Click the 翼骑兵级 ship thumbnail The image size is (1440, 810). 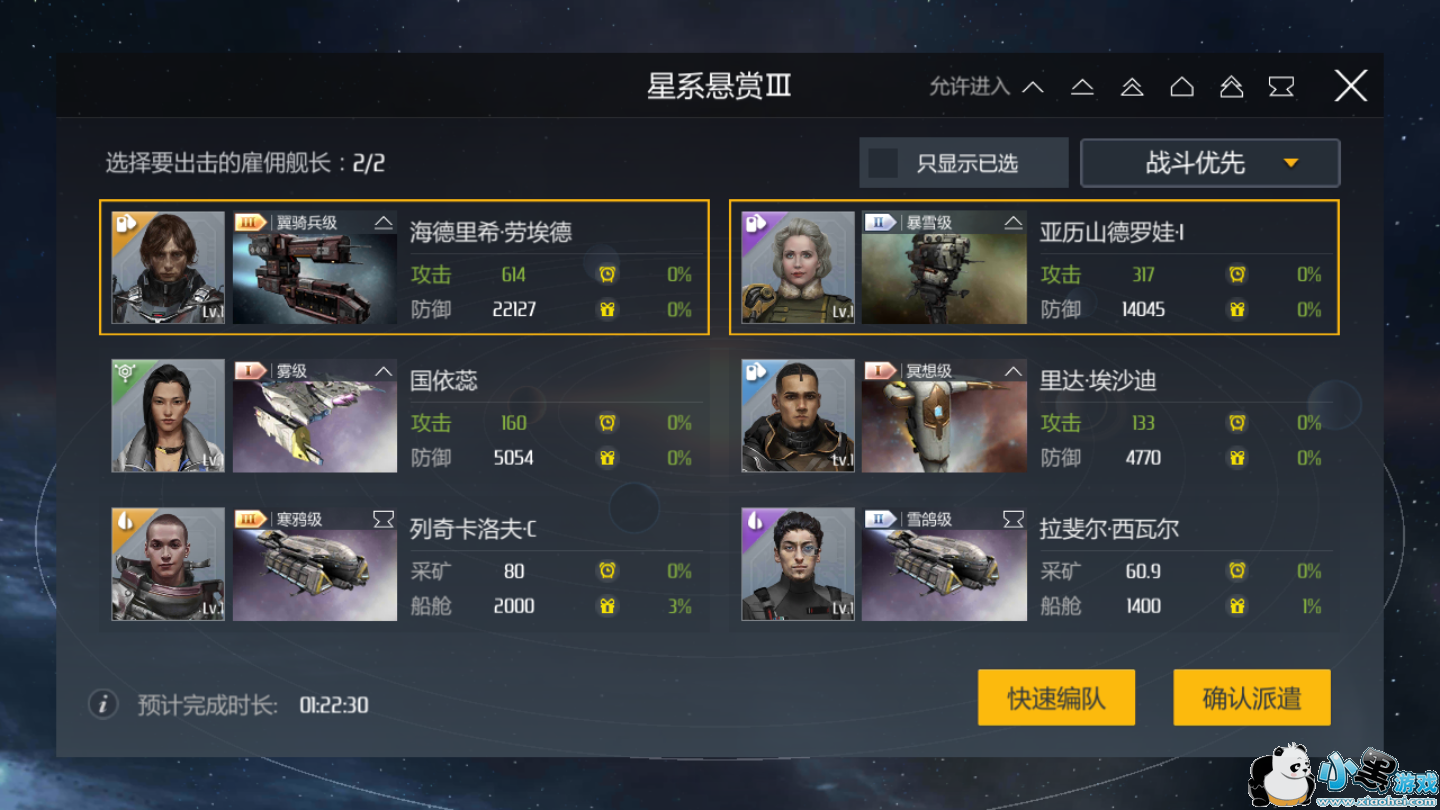[x=315, y=267]
